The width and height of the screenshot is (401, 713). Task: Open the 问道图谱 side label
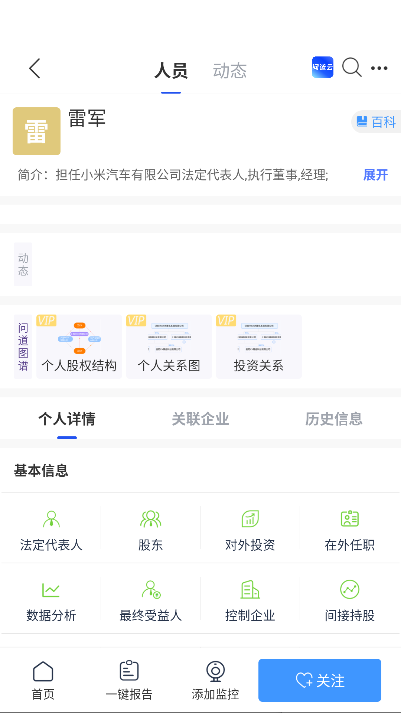coord(23,347)
